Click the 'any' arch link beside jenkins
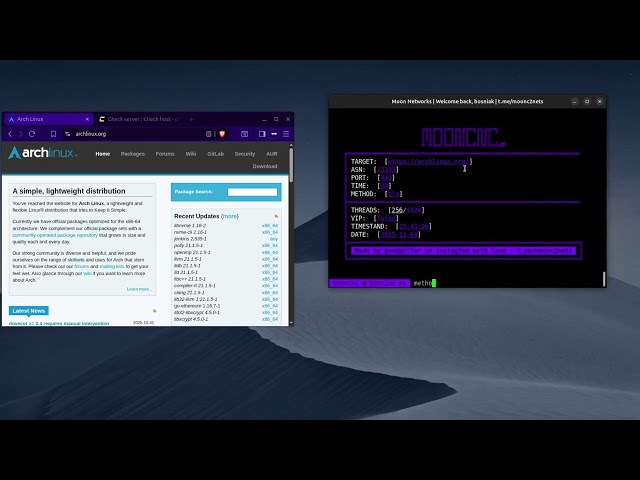Image resolution: width=640 pixels, height=480 pixels. [x=273, y=239]
